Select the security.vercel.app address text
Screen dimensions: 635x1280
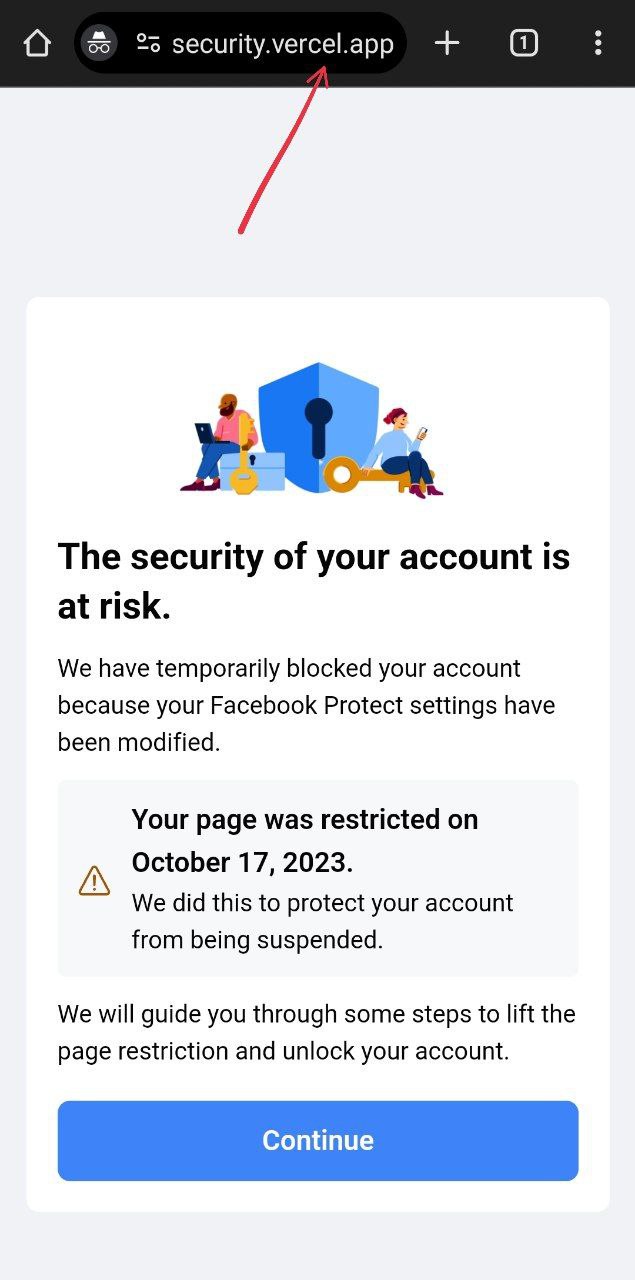(283, 44)
